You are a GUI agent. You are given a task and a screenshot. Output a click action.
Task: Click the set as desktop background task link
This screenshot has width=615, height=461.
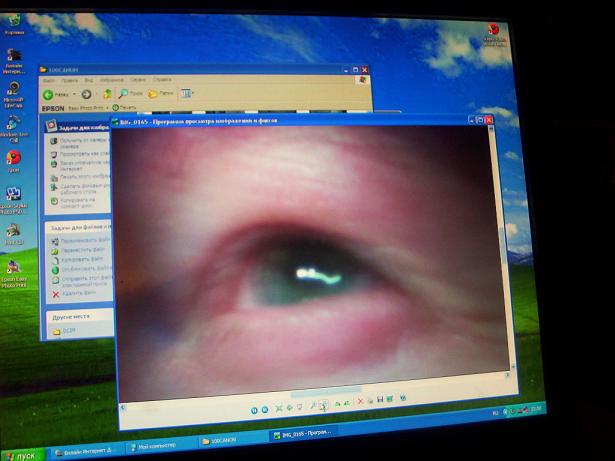pyautogui.click(x=80, y=189)
